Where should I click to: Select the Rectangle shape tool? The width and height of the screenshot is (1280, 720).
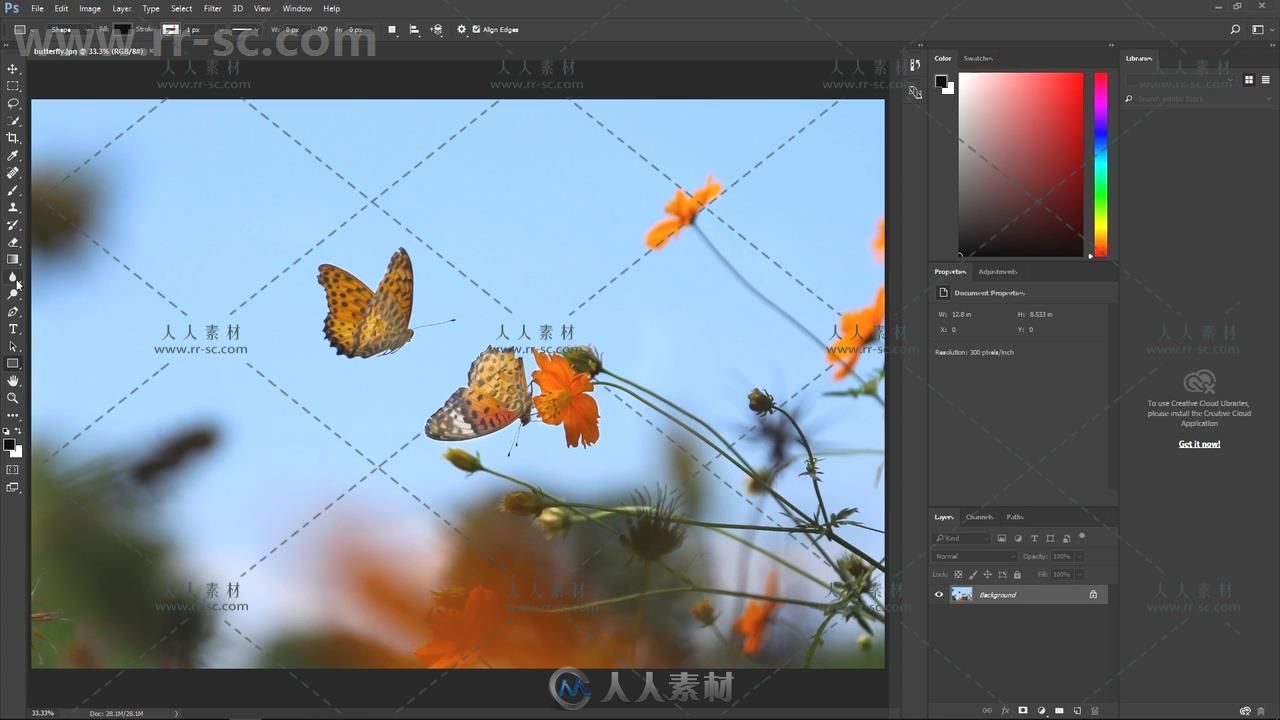coord(13,364)
